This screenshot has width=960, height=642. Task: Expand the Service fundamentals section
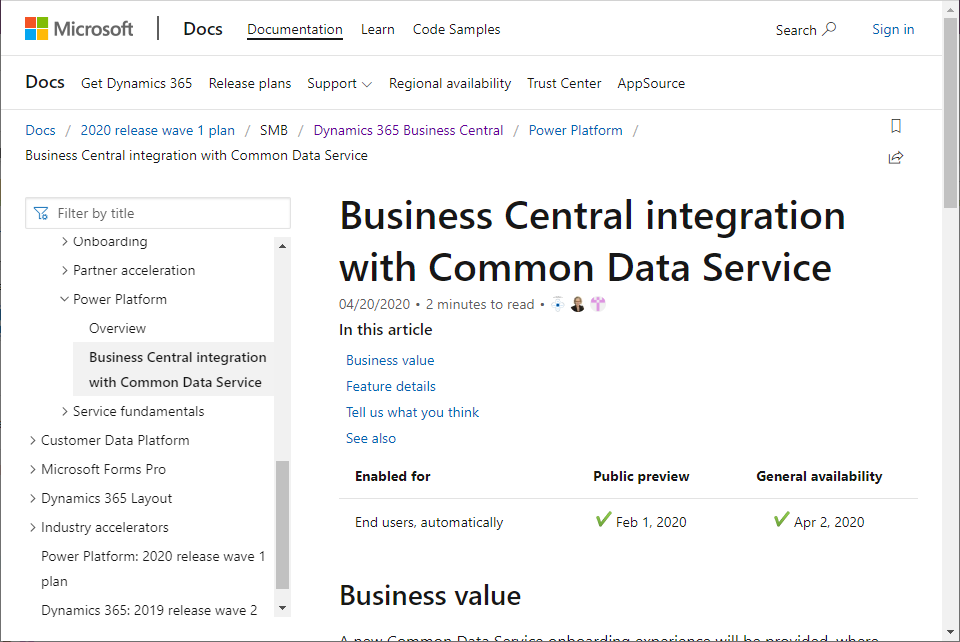(64, 411)
